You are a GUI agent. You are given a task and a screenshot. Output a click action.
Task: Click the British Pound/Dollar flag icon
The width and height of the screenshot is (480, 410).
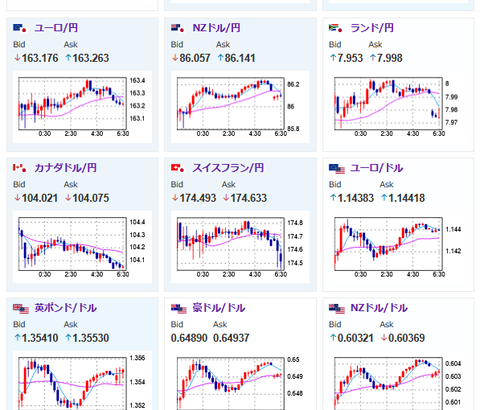21,308
